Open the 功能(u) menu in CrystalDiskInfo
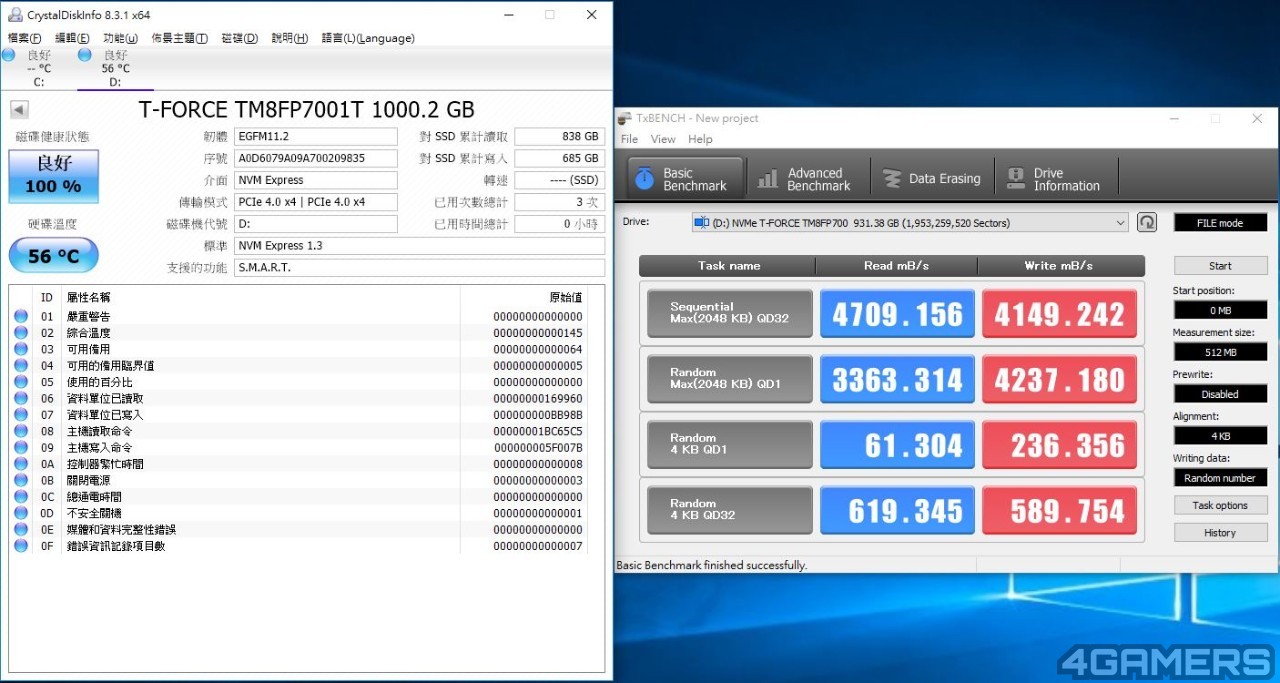 pyautogui.click(x=120, y=38)
